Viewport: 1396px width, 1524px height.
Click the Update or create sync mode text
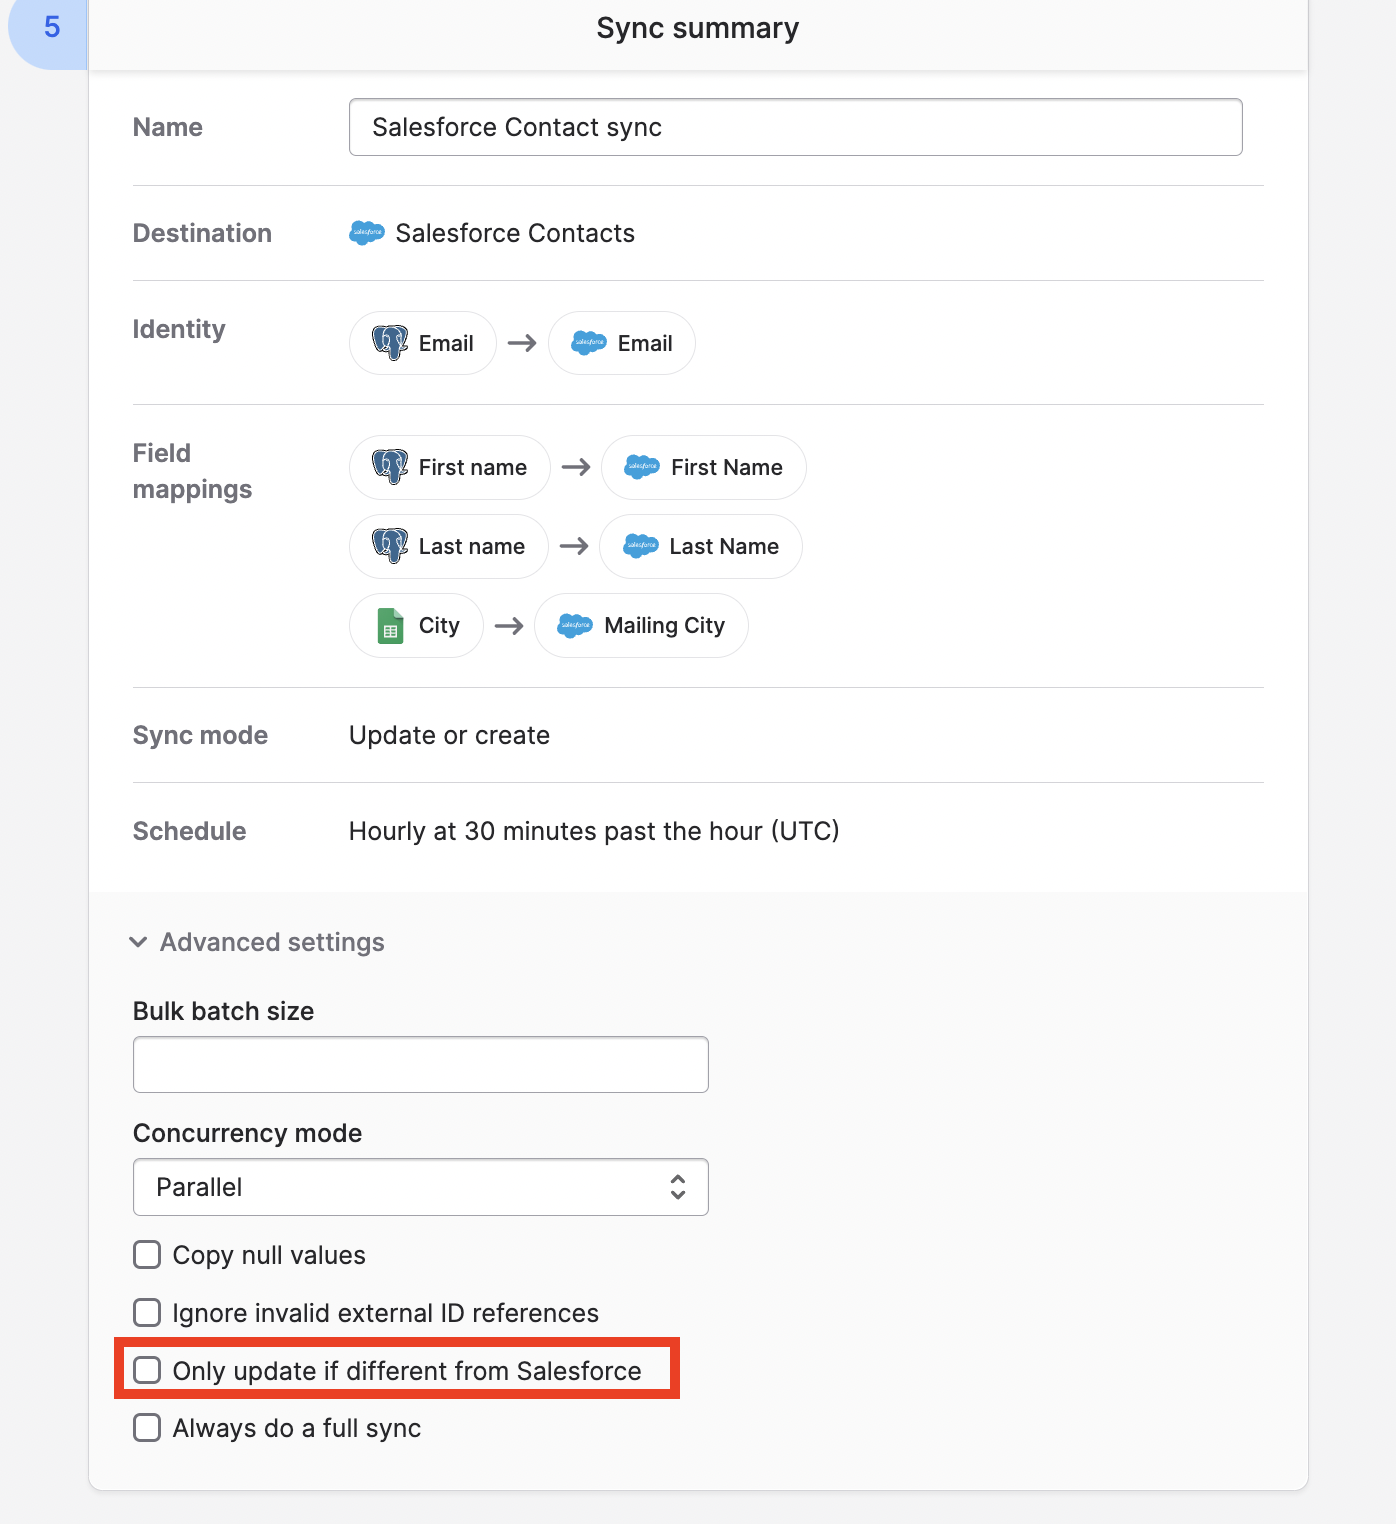coord(449,735)
